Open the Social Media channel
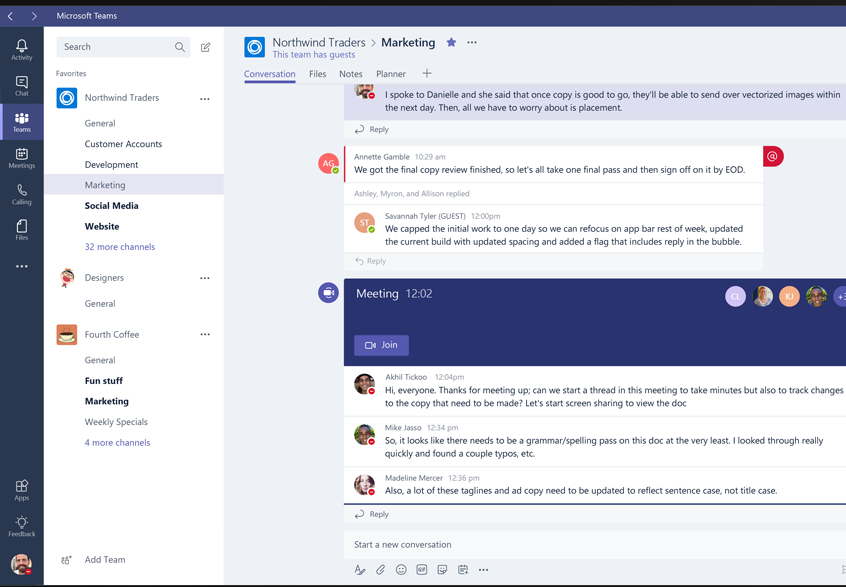 click(x=111, y=206)
